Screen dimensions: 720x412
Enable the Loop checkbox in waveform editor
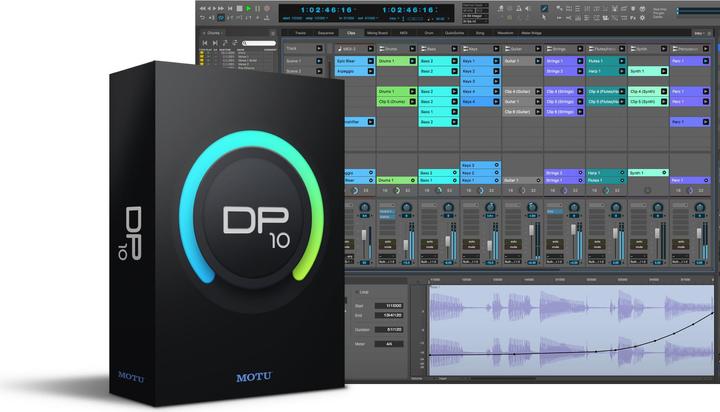pyautogui.click(x=357, y=292)
